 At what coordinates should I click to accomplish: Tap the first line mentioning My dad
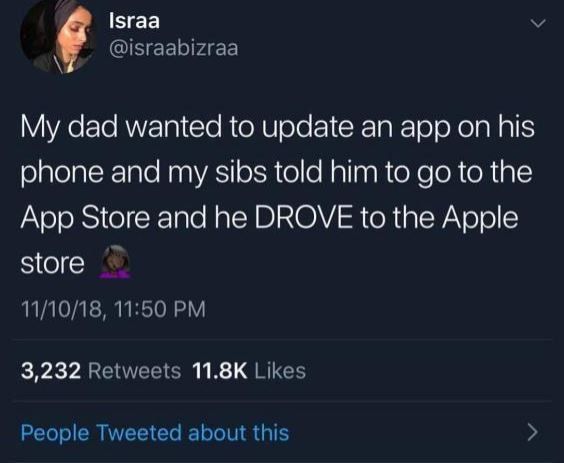[278, 129]
